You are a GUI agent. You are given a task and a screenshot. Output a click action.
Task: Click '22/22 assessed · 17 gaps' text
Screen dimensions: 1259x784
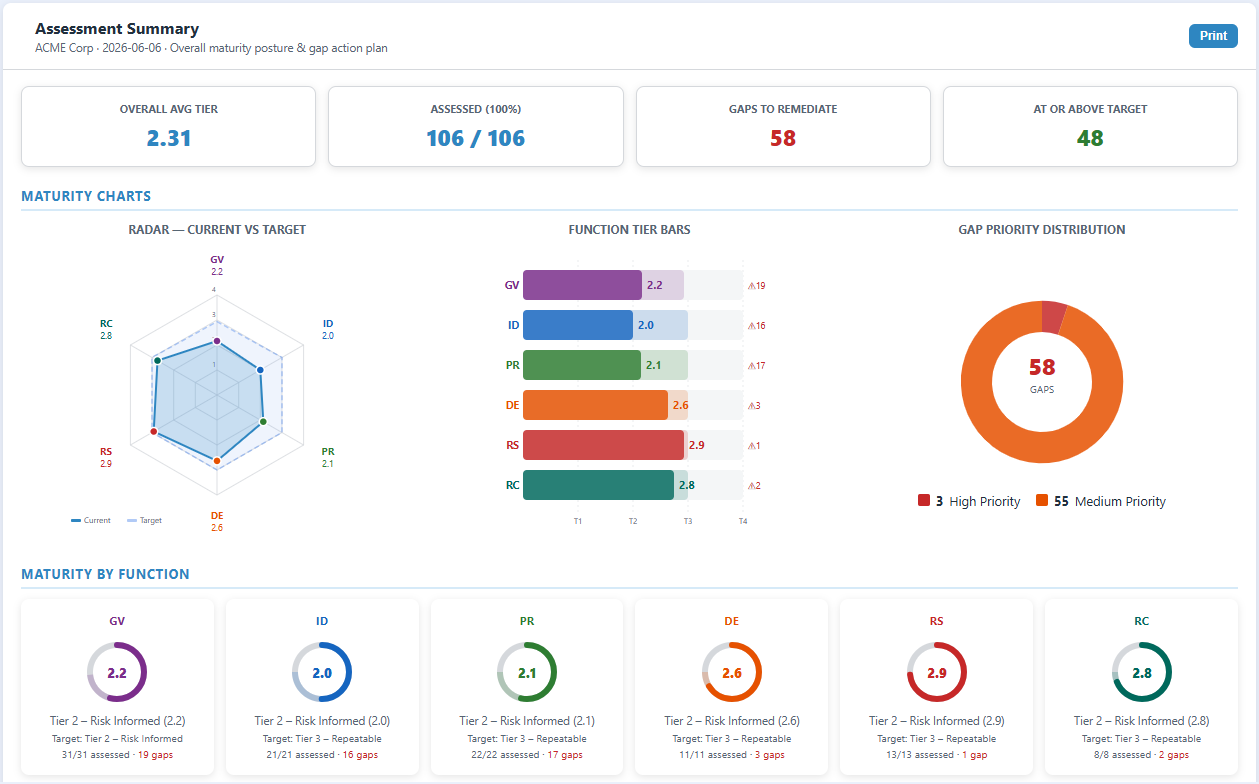[527, 755]
